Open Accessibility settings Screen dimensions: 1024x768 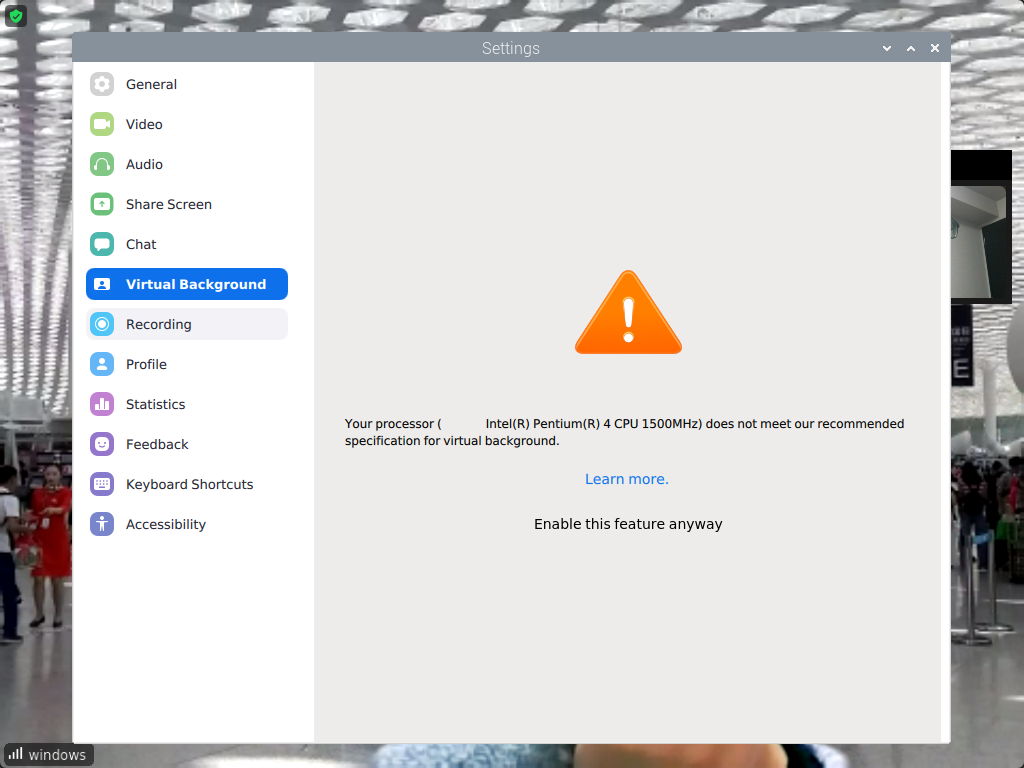(187, 524)
